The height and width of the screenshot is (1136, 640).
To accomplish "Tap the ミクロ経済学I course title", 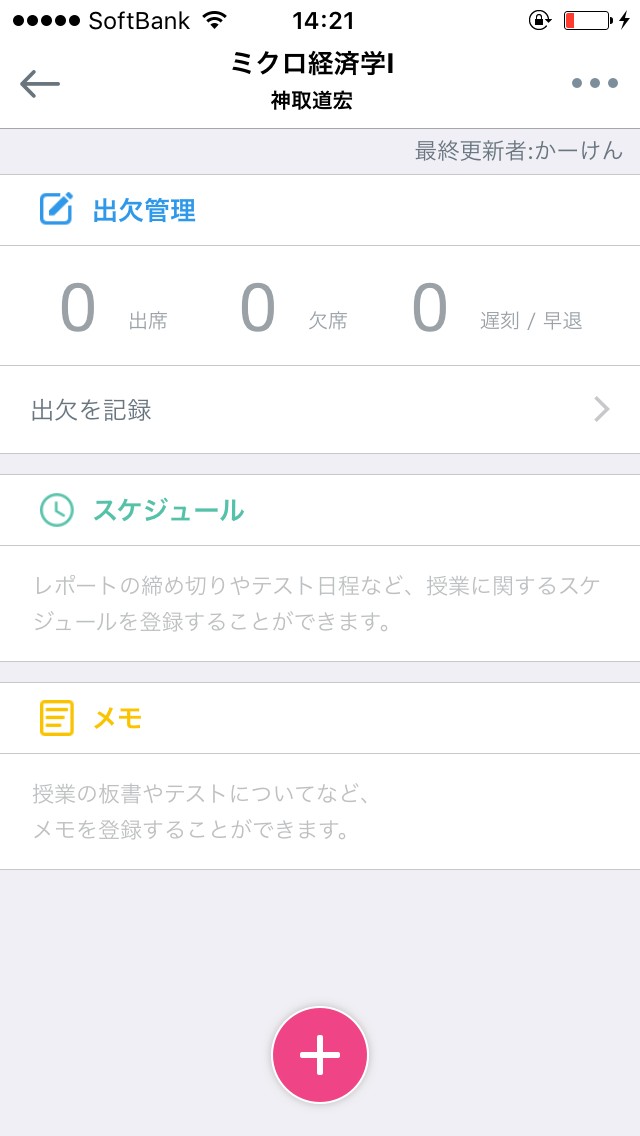I will click(x=312, y=64).
